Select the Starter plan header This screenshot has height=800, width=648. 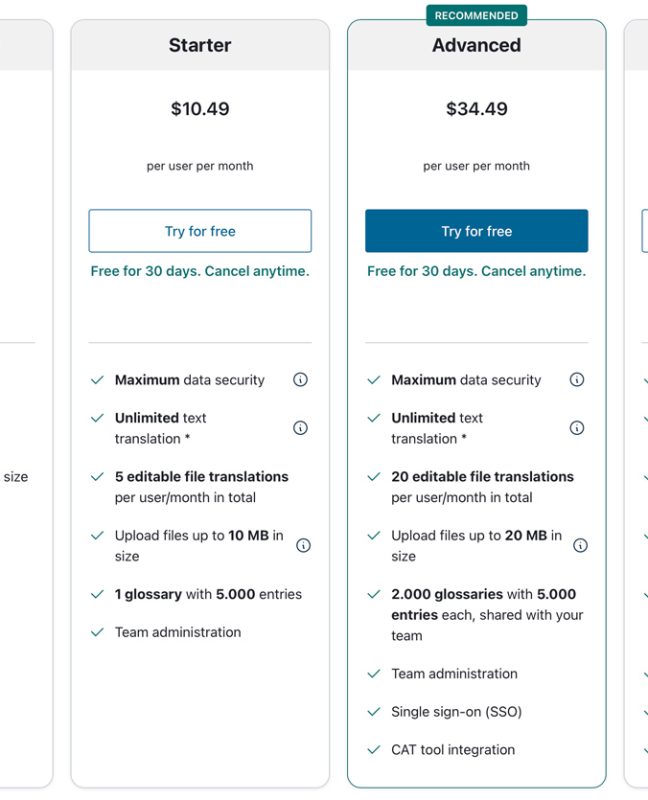click(x=200, y=45)
